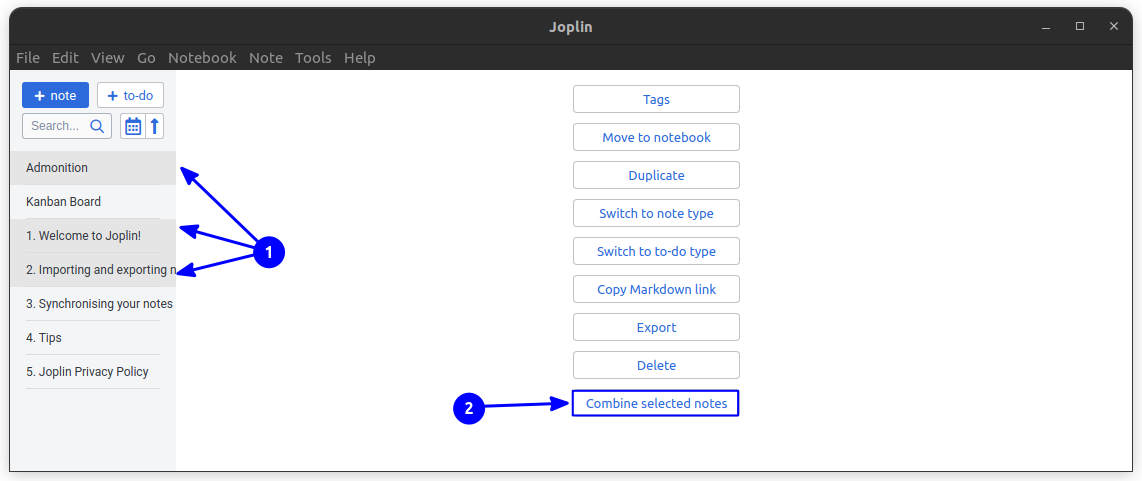
Task: Open the File menu
Action: (x=28, y=58)
